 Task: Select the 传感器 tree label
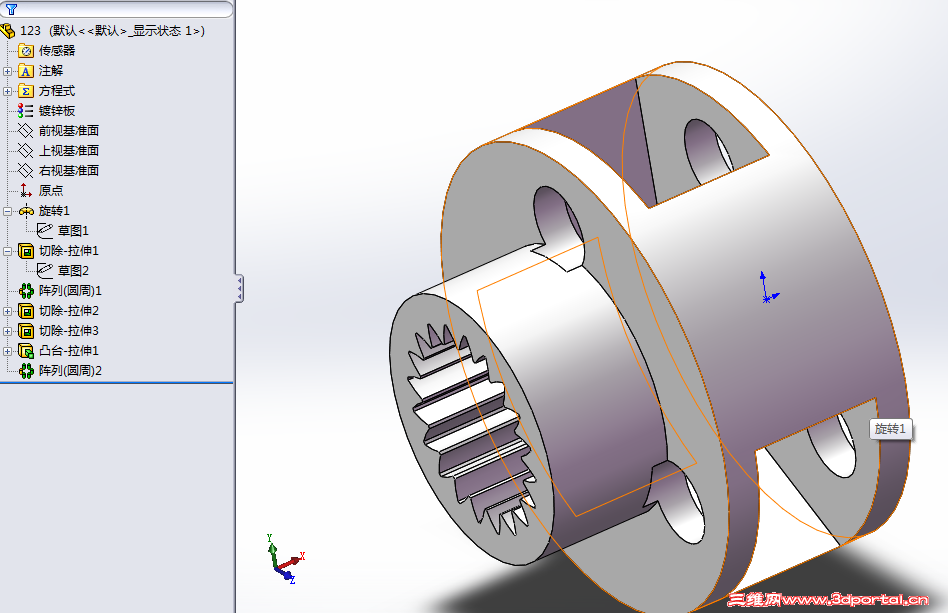(57, 51)
